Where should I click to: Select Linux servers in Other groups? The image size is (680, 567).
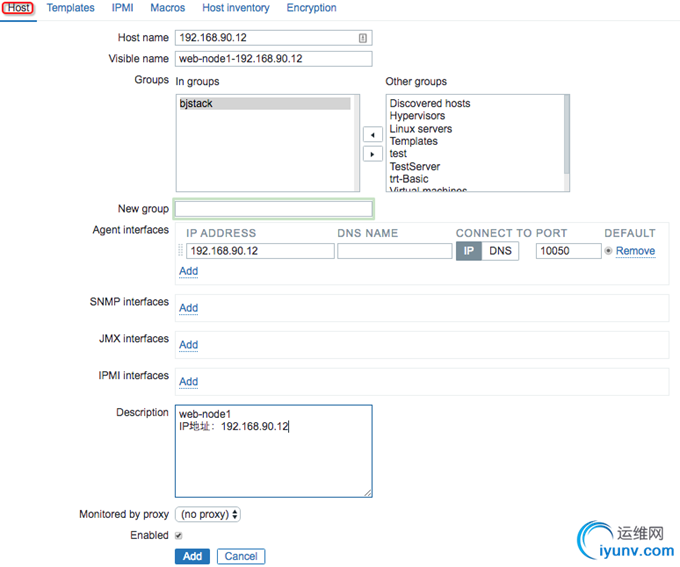coord(421,129)
